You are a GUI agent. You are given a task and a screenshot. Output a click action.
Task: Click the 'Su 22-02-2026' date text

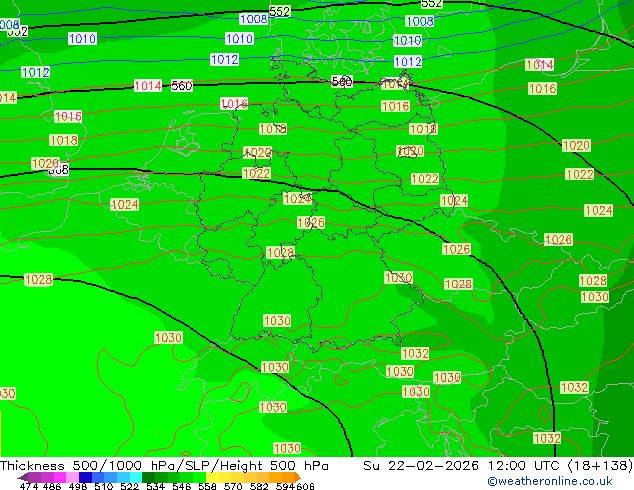click(x=421, y=466)
